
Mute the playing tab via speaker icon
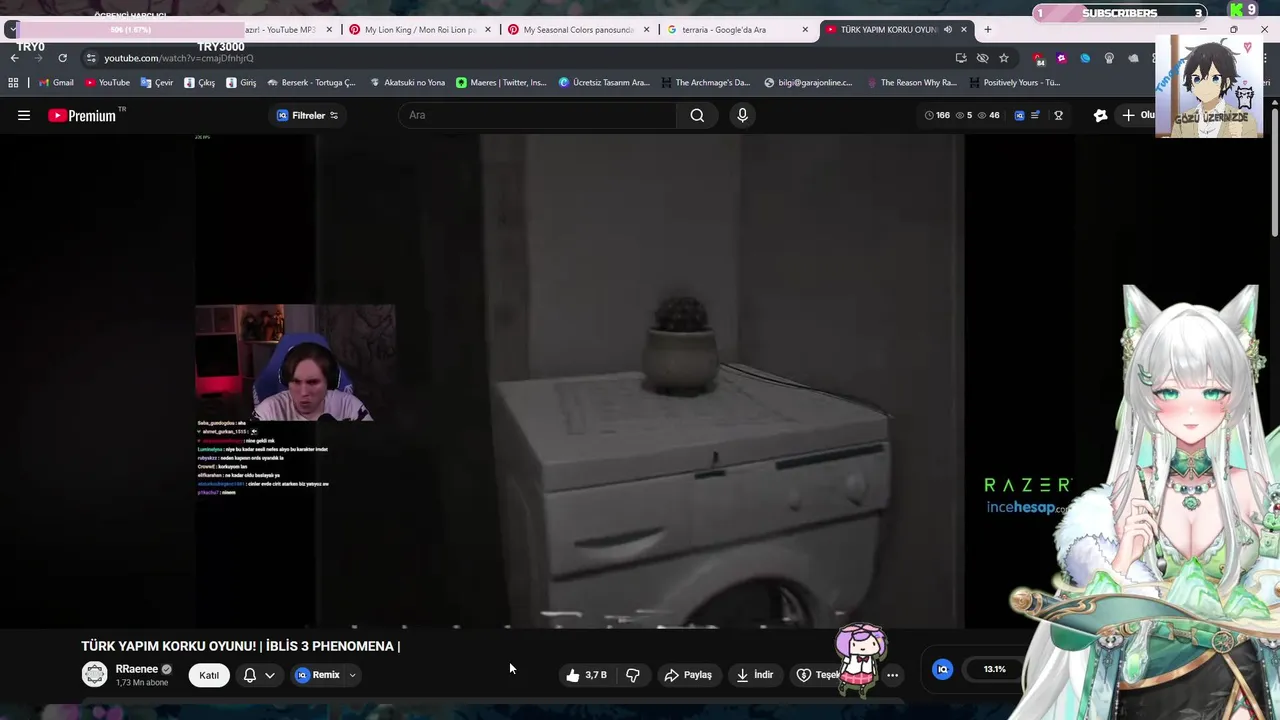948,29
